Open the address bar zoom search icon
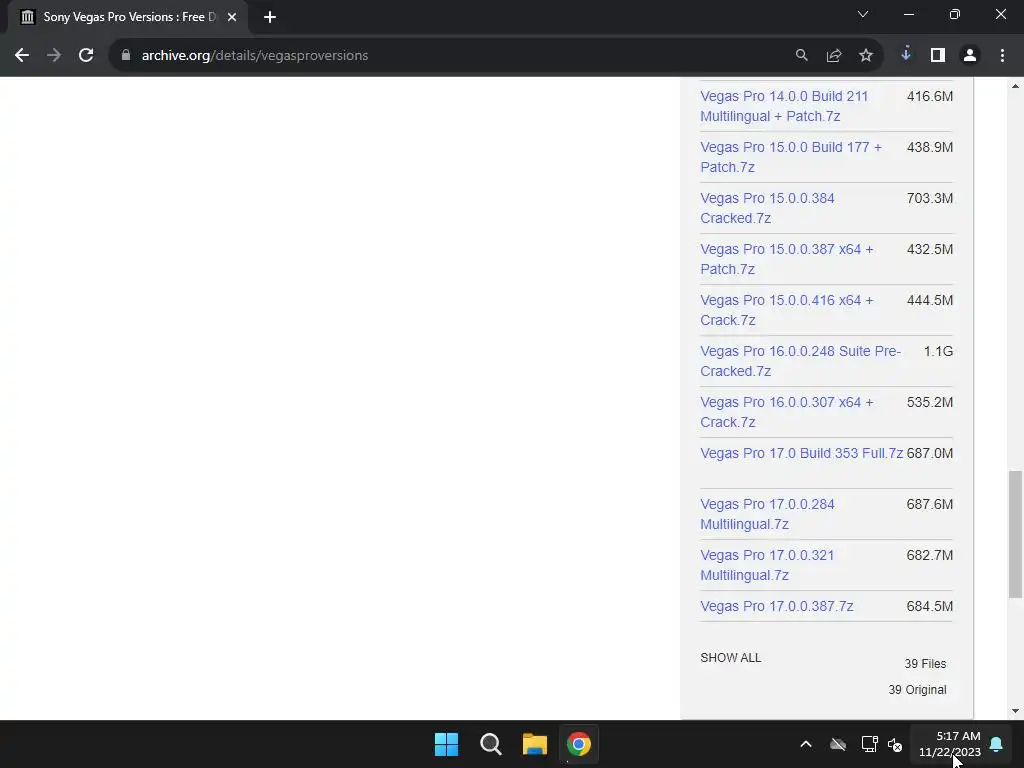 pyautogui.click(x=801, y=56)
